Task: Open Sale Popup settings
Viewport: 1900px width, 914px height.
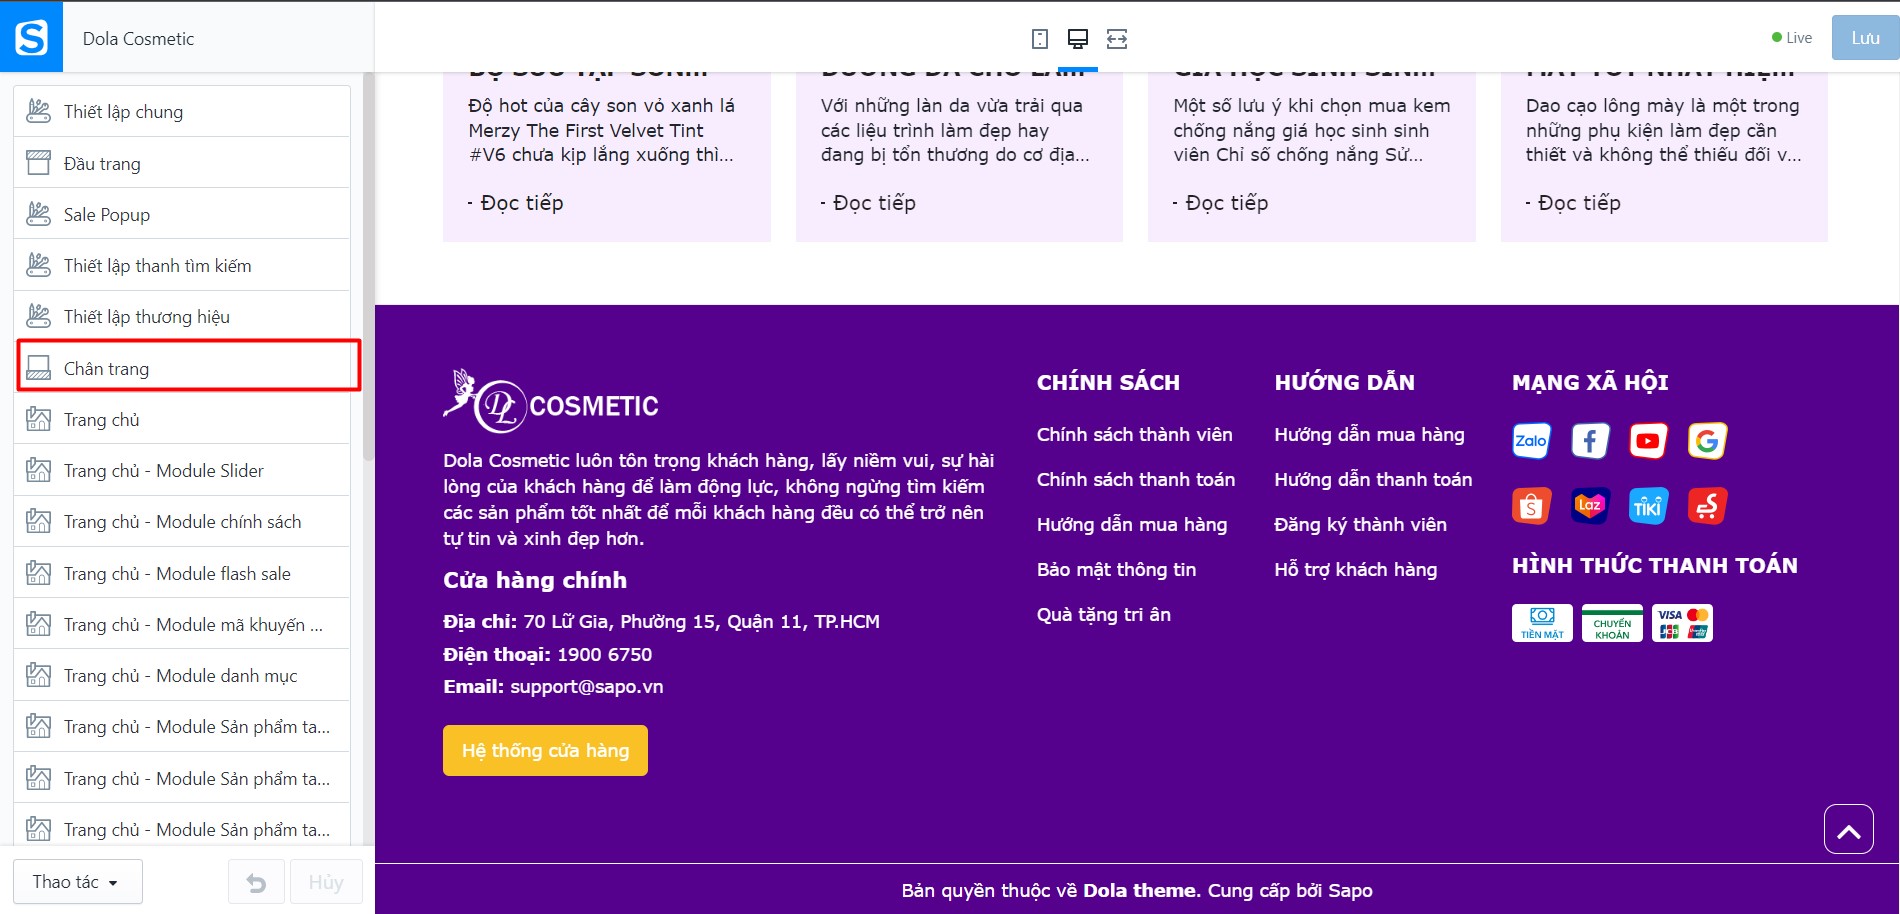Action: (x=182, y=214)
